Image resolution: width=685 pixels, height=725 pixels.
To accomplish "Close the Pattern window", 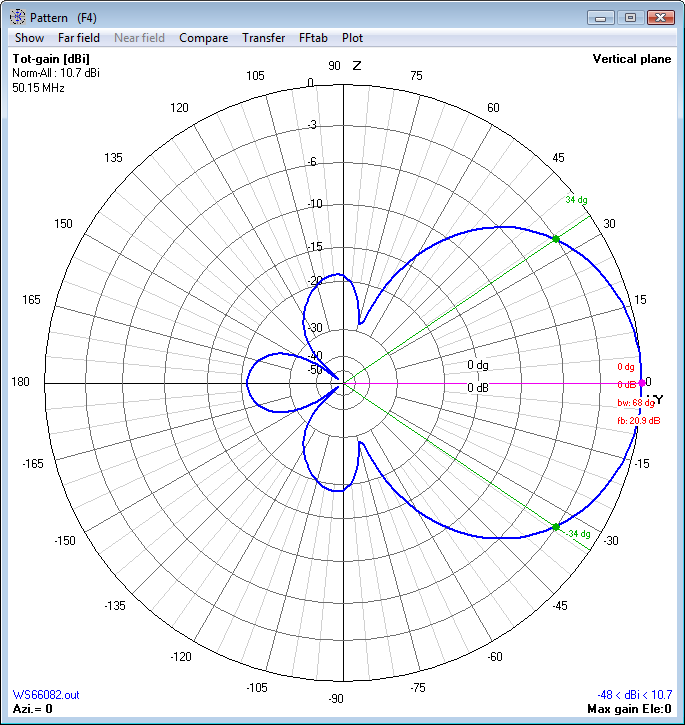I will click(x=660, y=18).
